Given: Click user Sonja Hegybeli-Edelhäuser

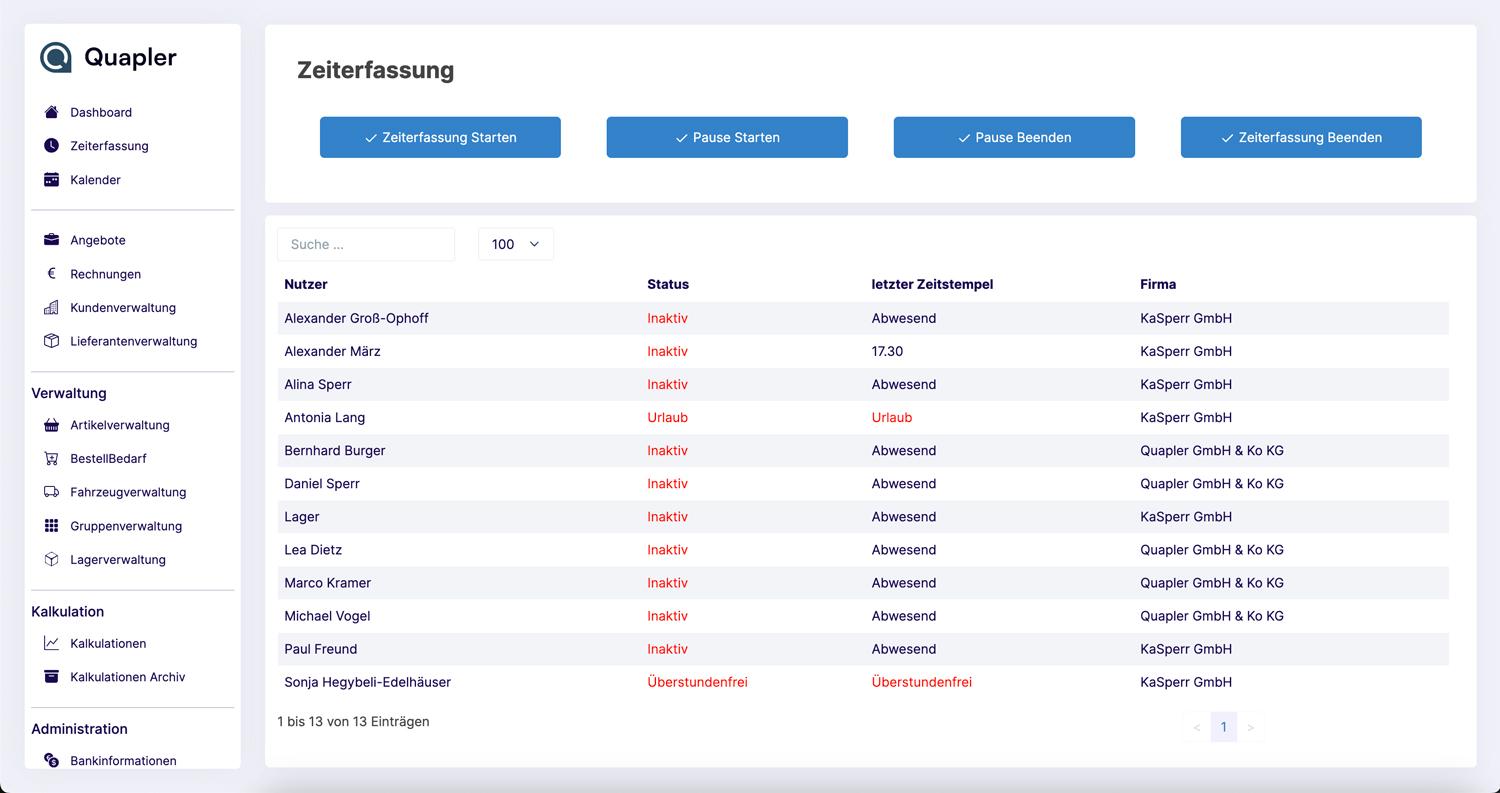Looking at the screenshot, I should tap(368, 681).
